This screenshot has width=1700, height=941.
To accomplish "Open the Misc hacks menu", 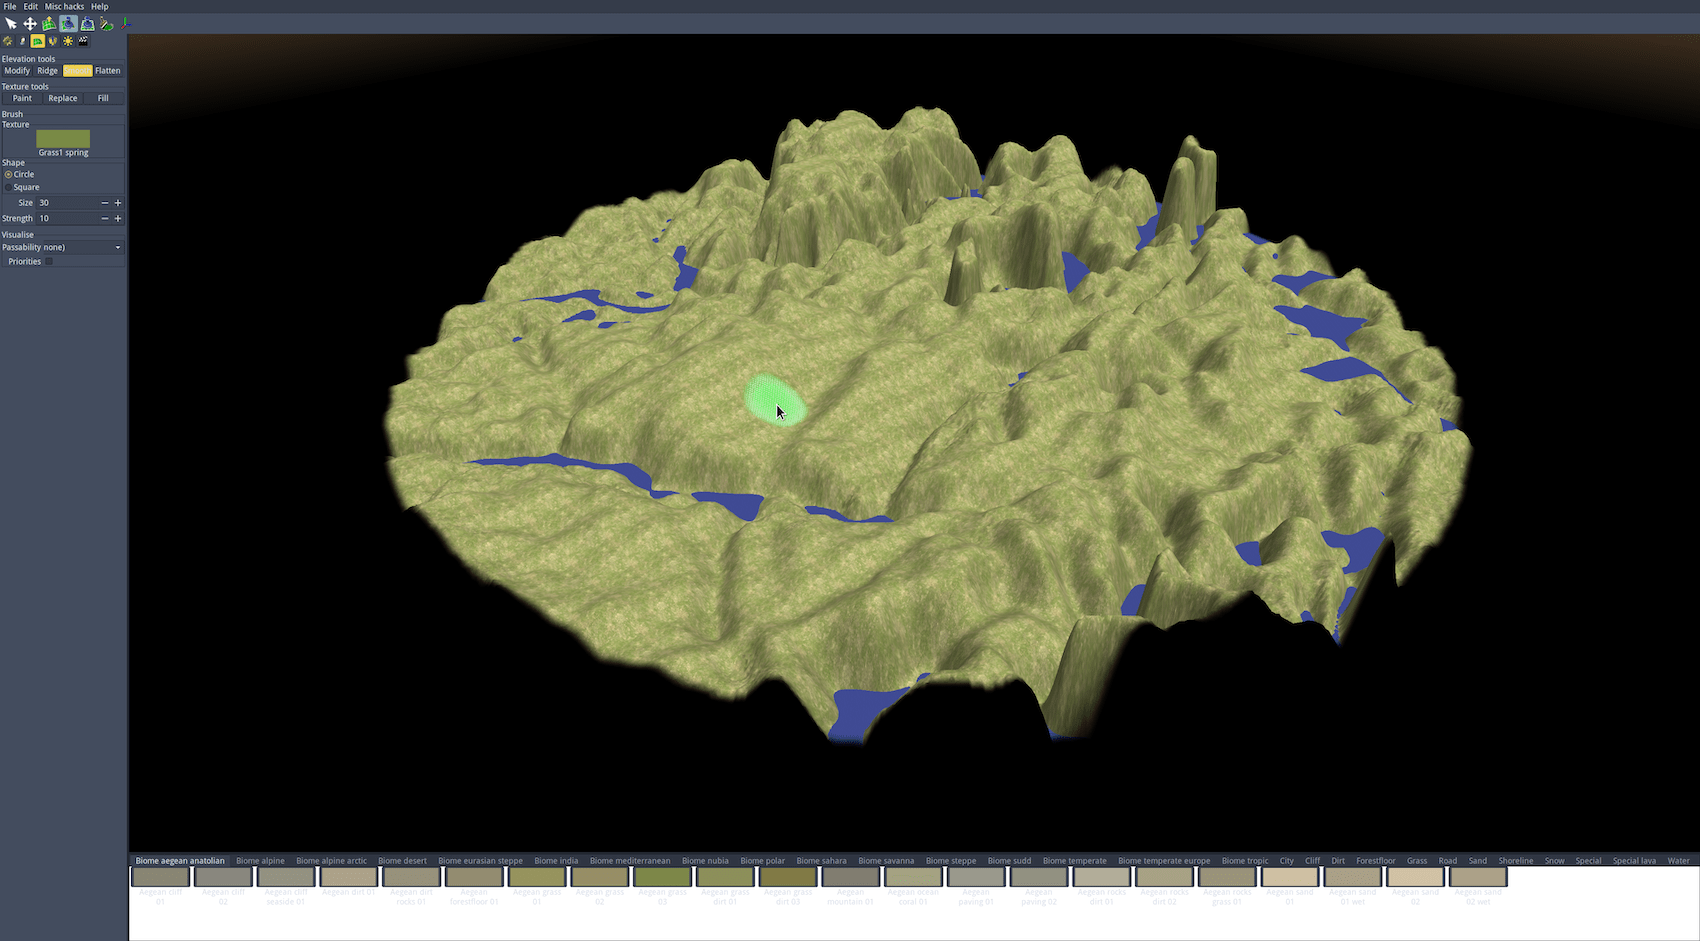I will point(64,6).
